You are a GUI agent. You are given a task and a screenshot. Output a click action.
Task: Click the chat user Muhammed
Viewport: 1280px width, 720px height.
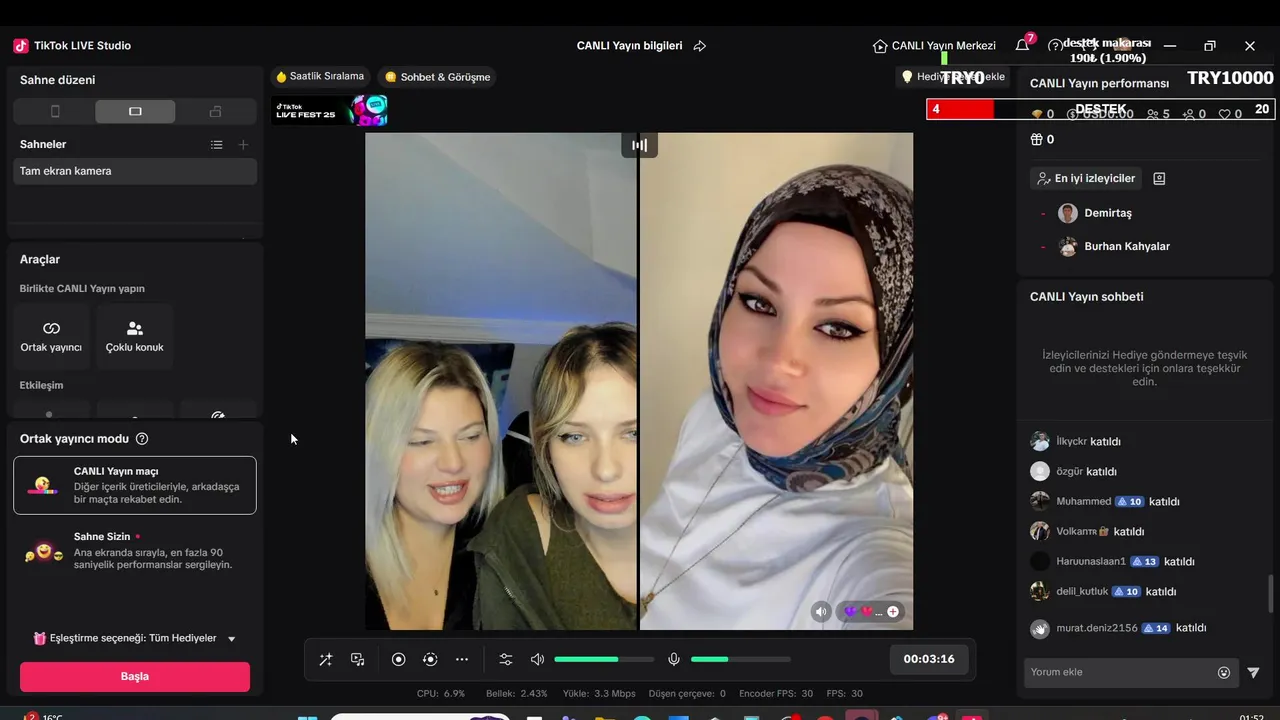tap(1084, 501)
